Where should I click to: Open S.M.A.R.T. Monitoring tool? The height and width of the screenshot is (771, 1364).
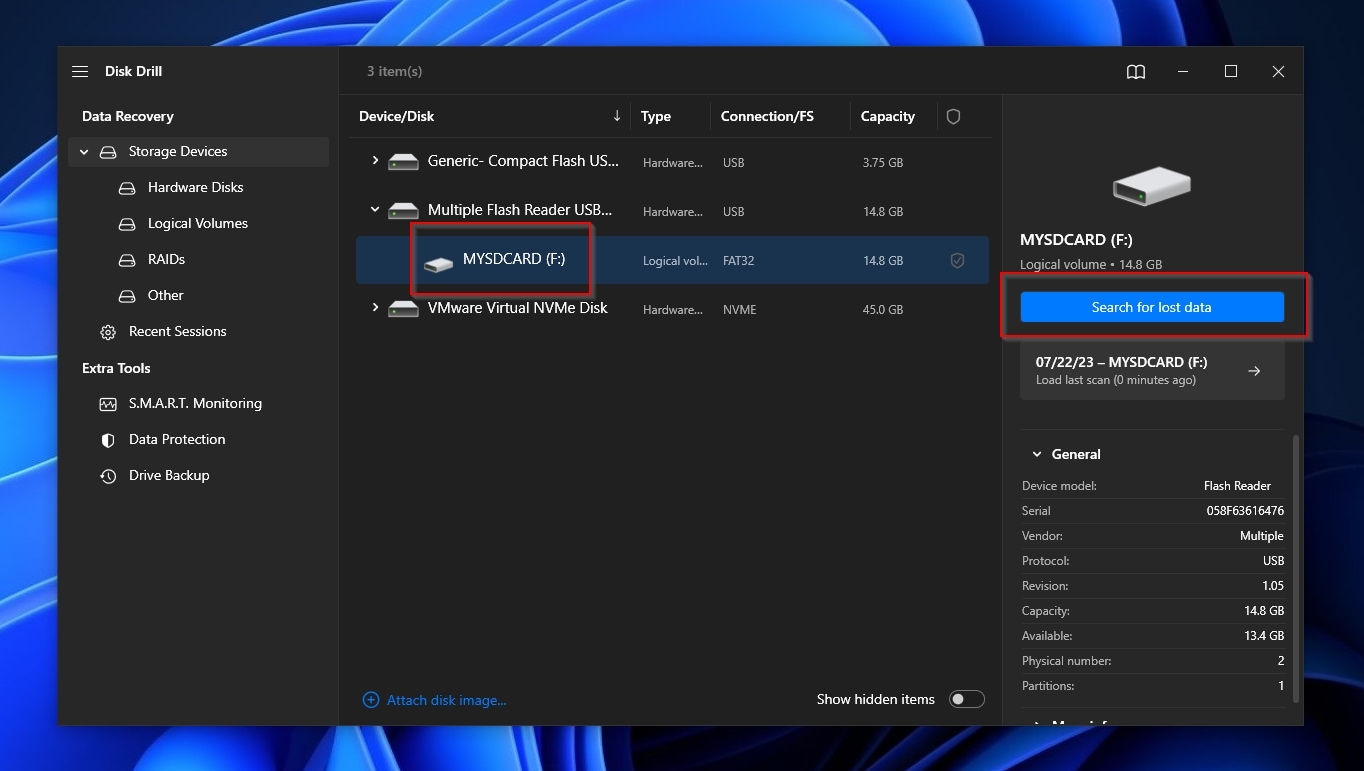tap(195, 404)
